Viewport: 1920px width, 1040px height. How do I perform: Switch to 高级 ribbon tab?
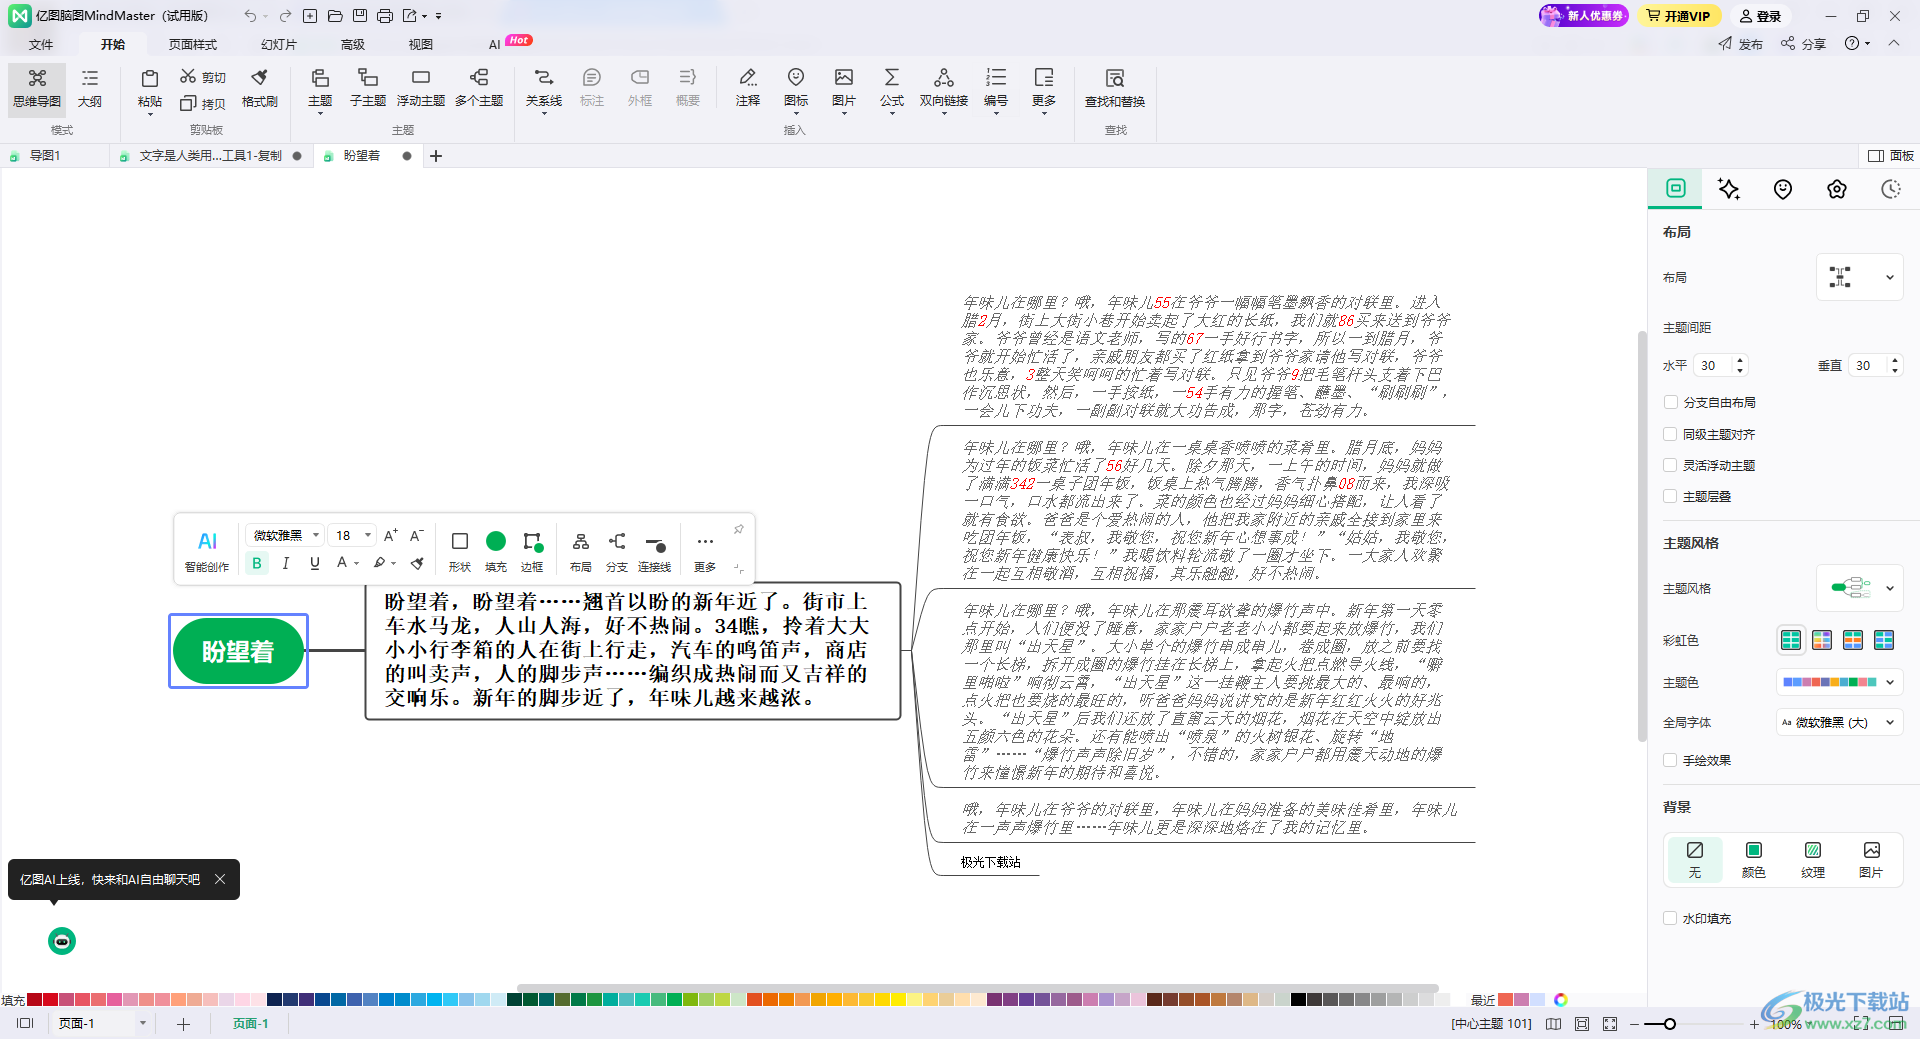[353, 44]
